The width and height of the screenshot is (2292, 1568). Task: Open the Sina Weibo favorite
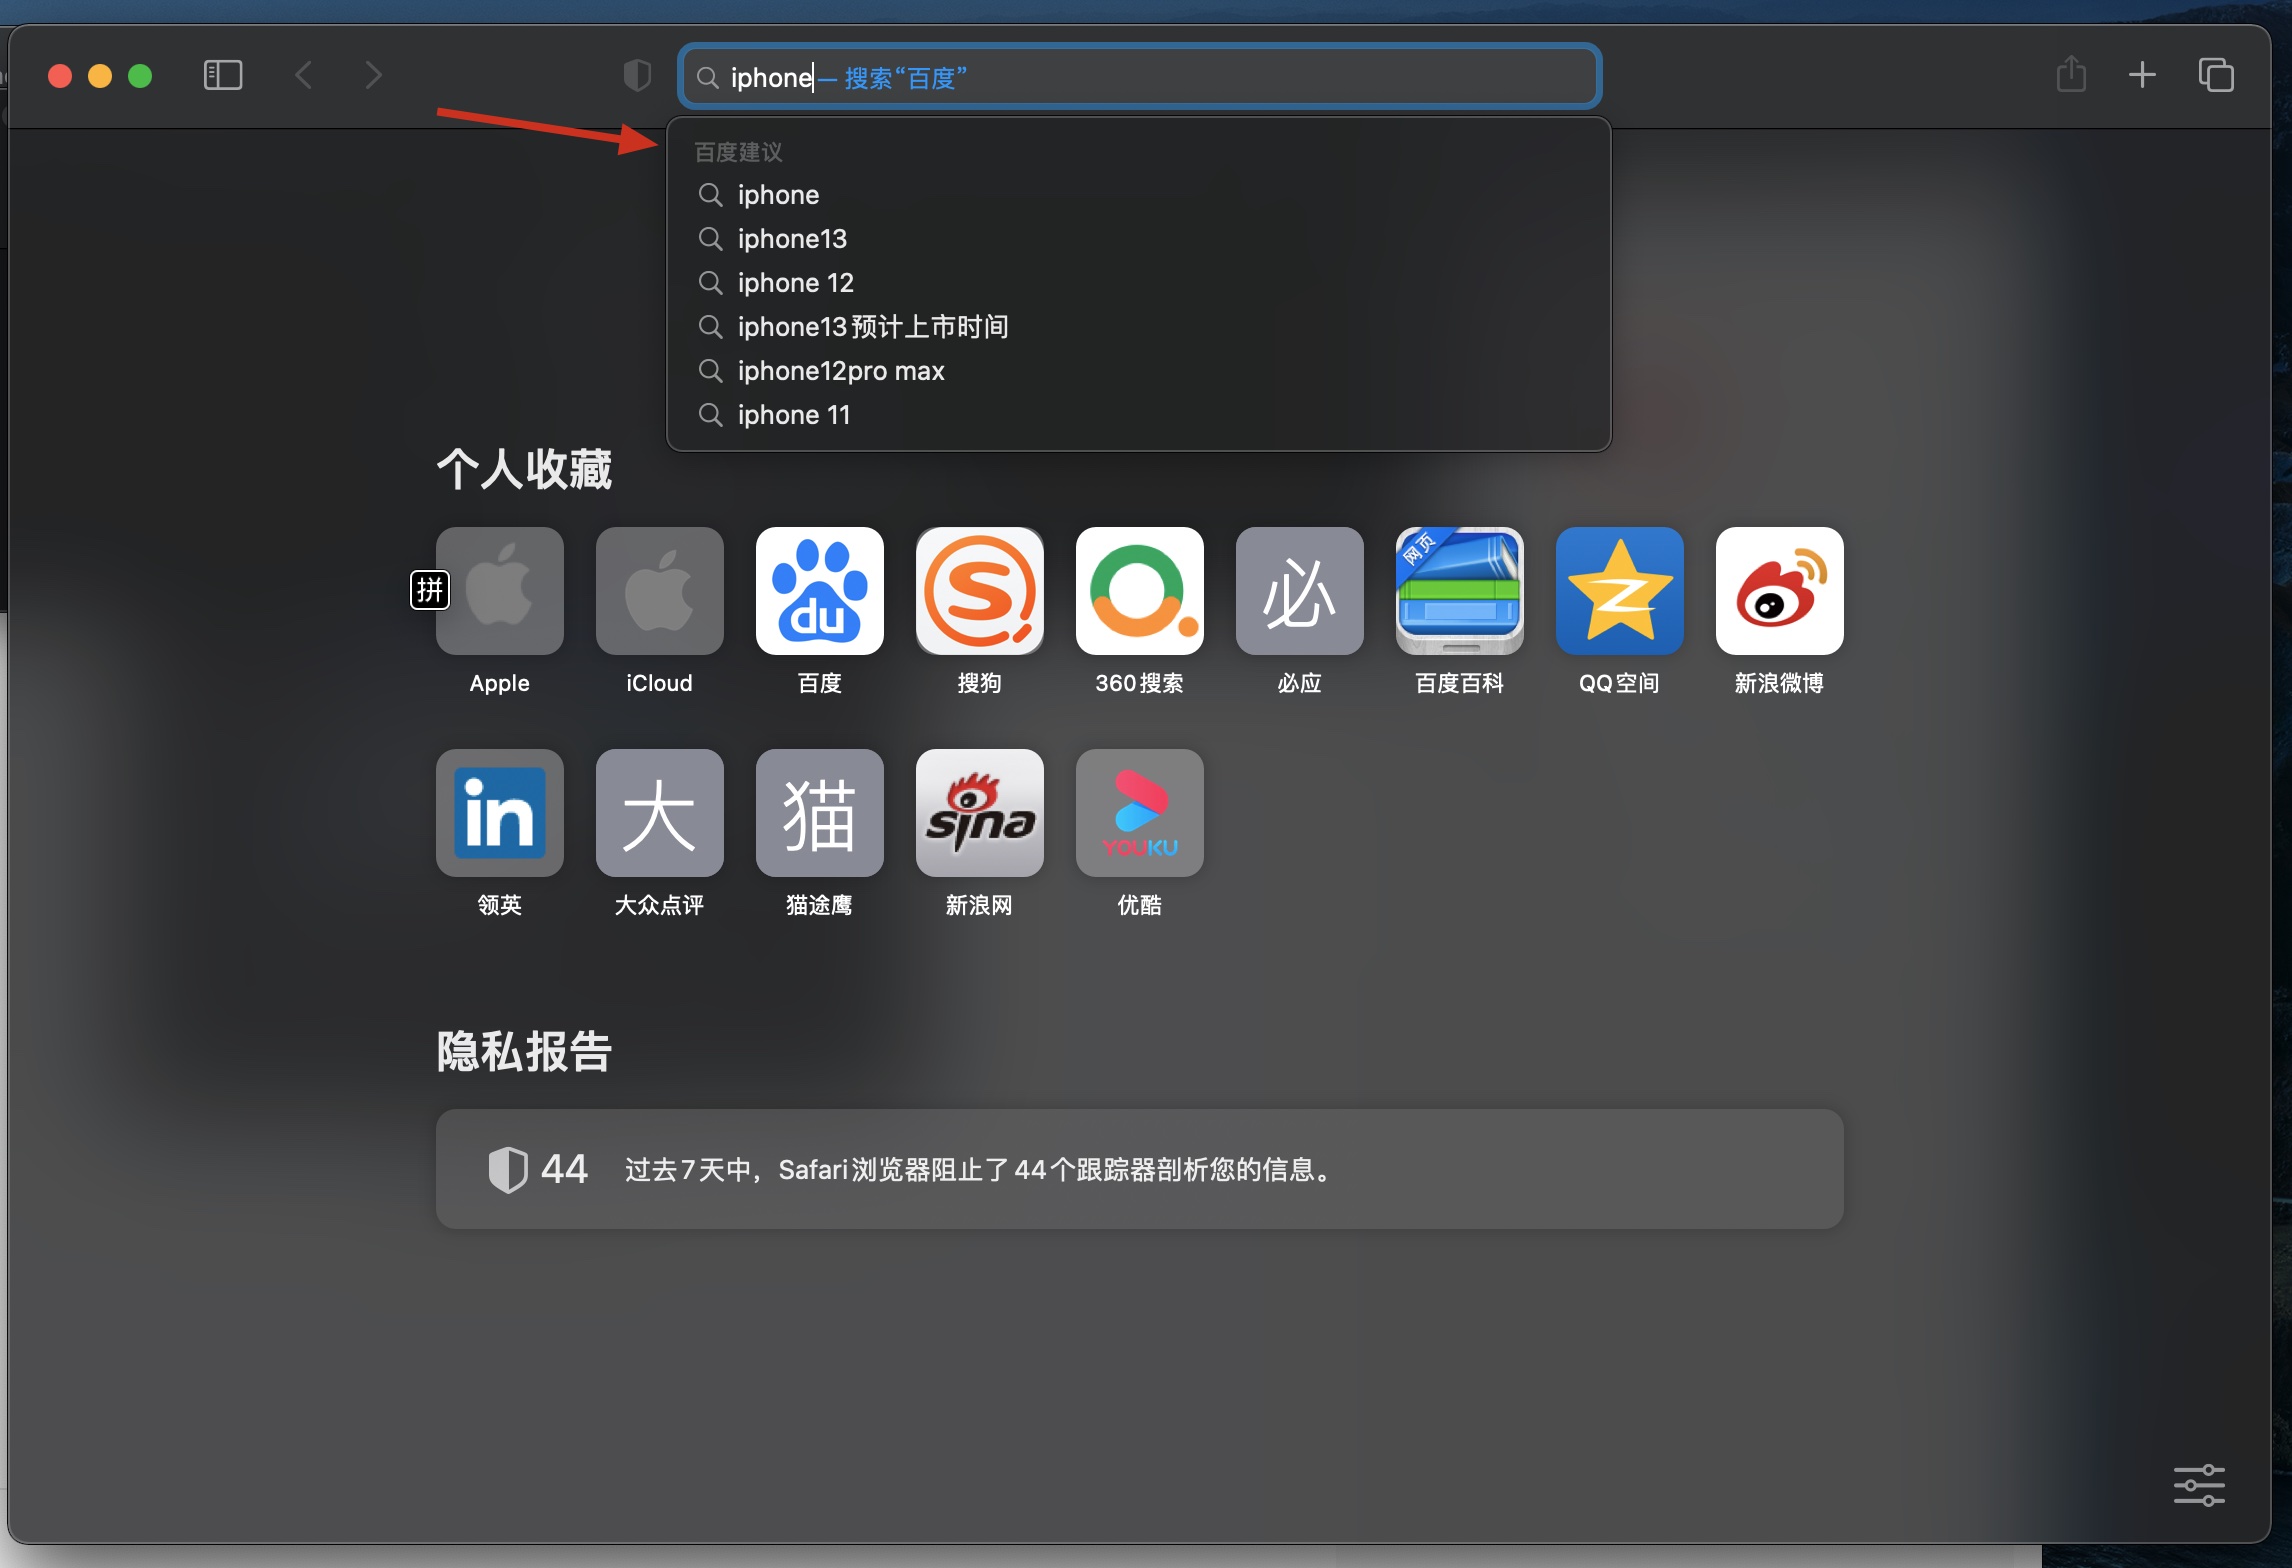(1778, 592)
